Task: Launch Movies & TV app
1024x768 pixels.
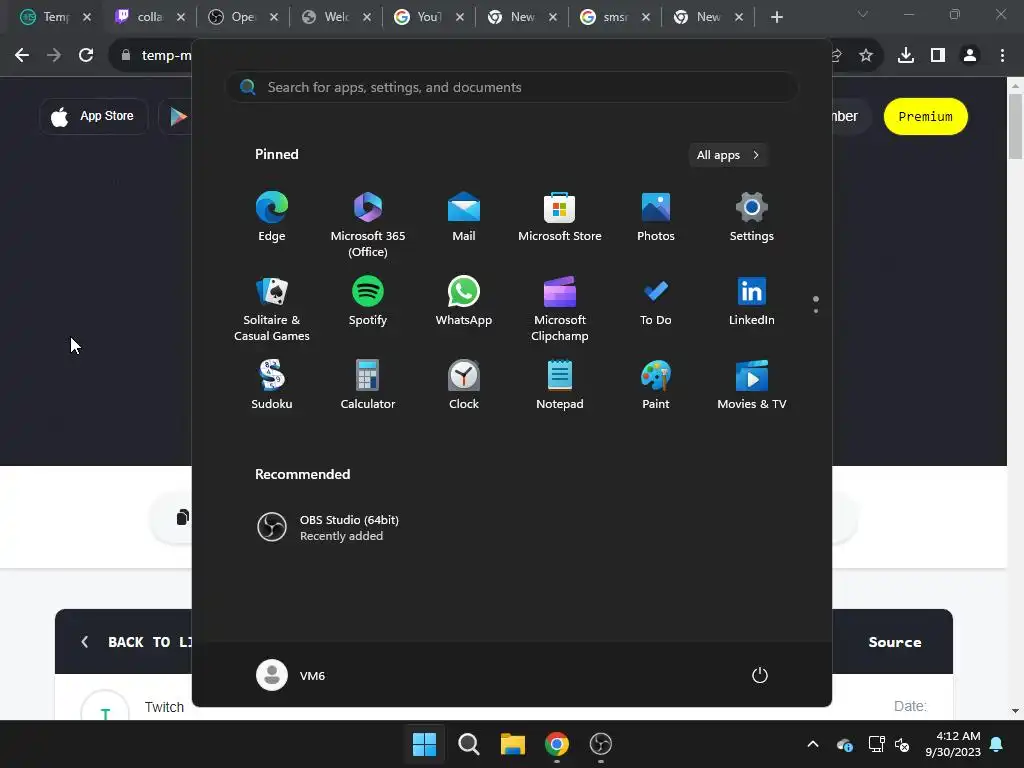Action: click(x=752, y=385)
